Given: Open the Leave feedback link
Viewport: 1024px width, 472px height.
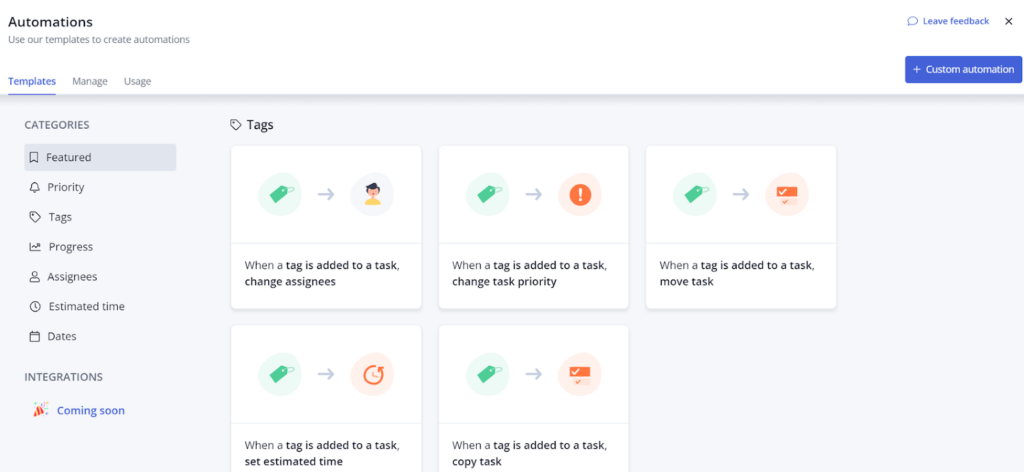Looking at the screenshot, I should click(x=948, y=21).
